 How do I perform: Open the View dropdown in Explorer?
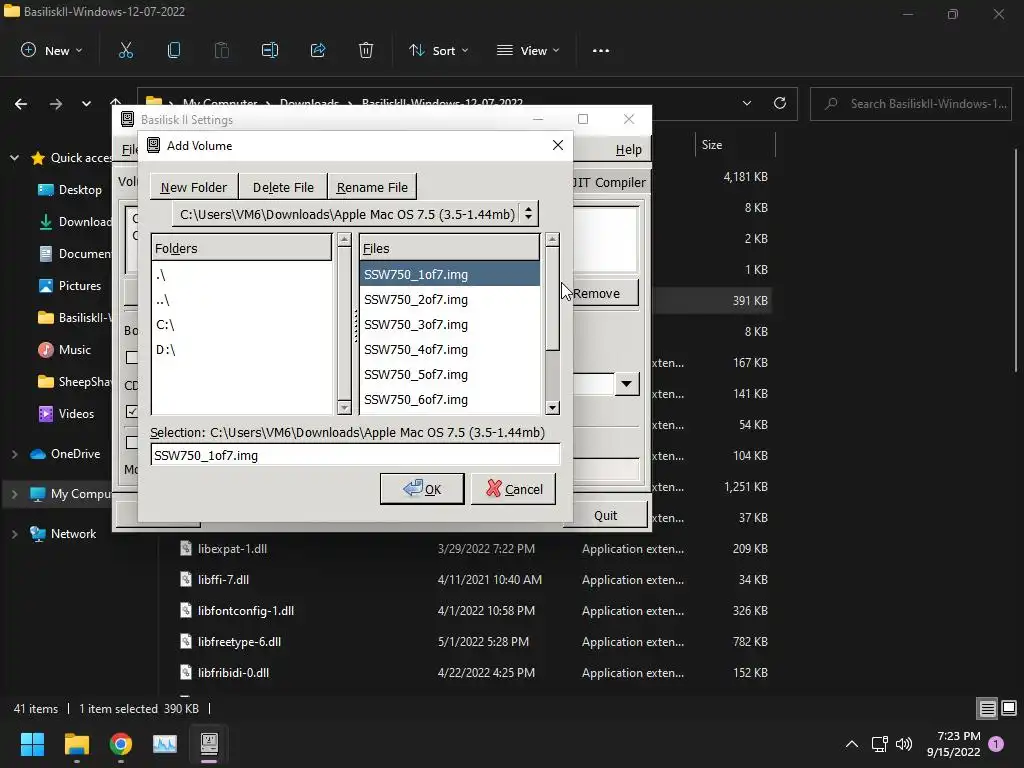click(528, 50)
